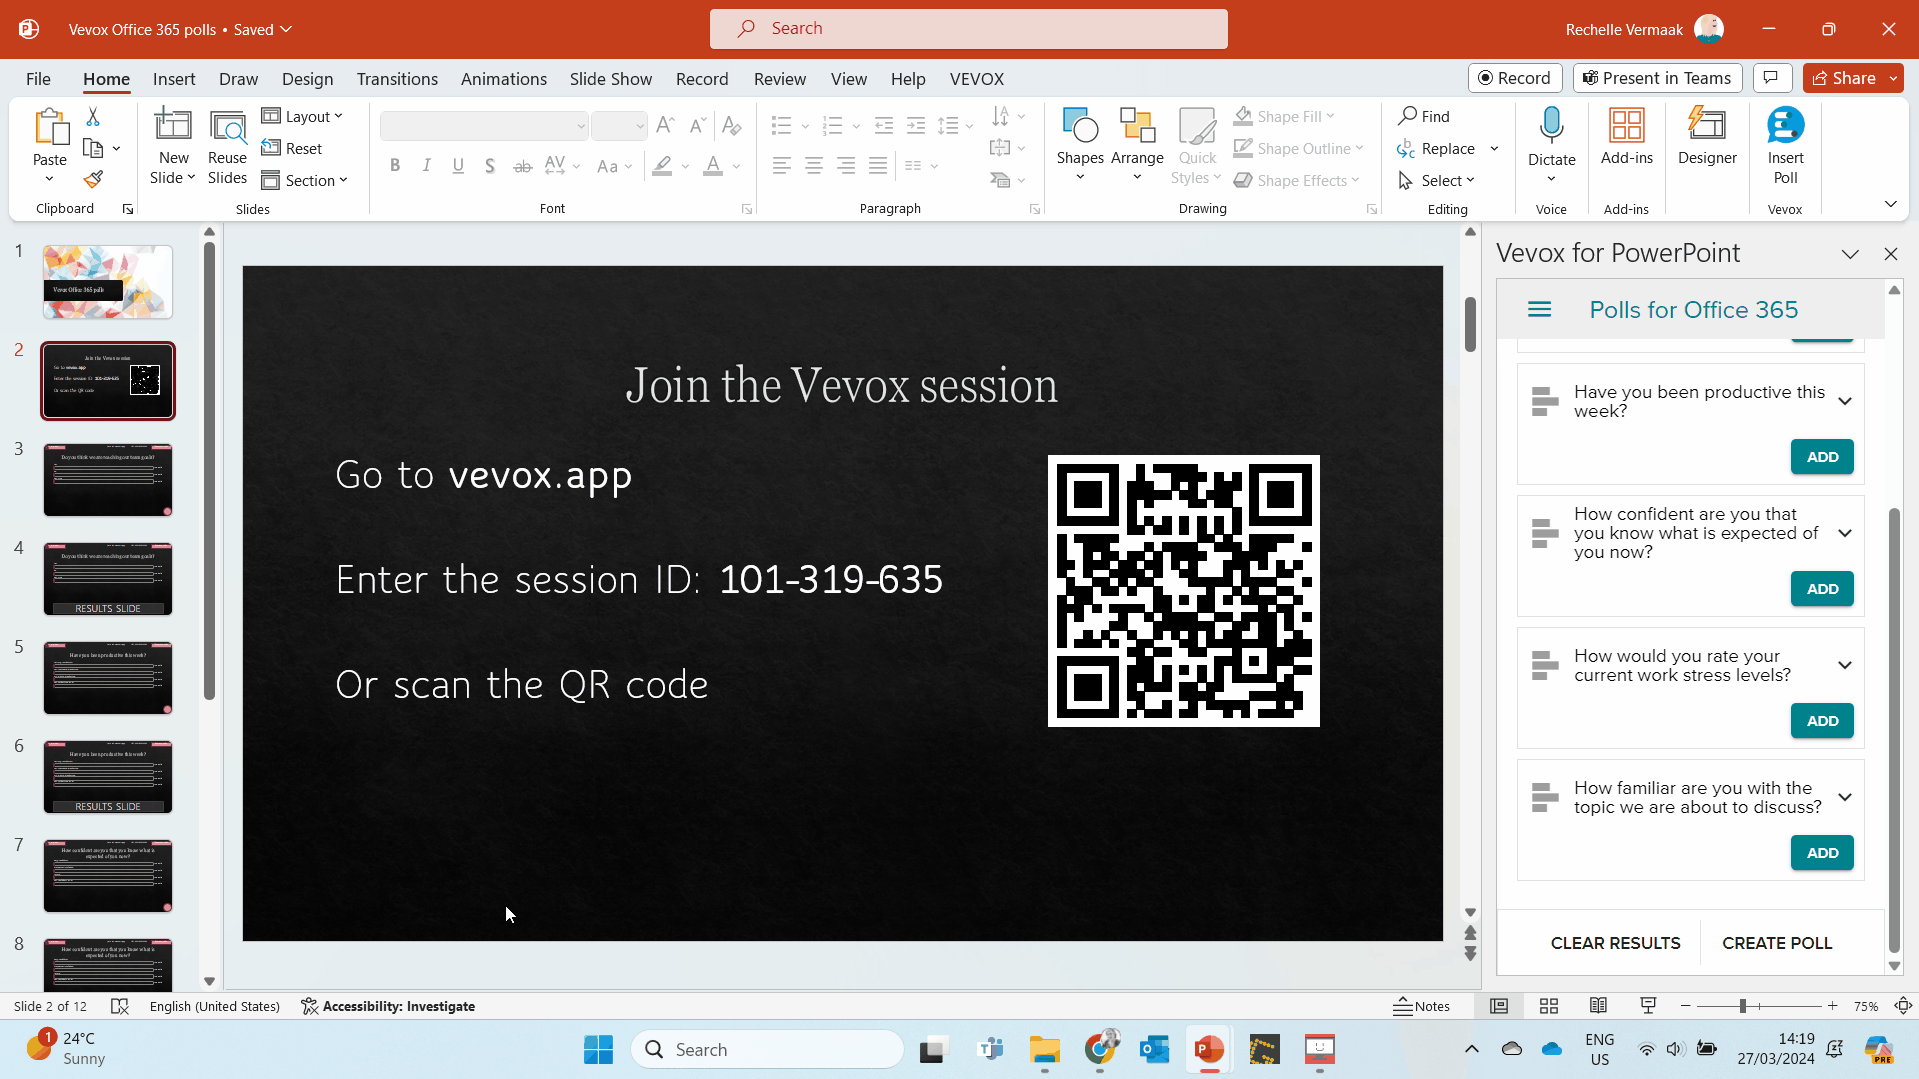Expand the 'How would you rate your current work stress levels?' poll
This screenshot has height=1079, width=1919.
pos(1845,664)
